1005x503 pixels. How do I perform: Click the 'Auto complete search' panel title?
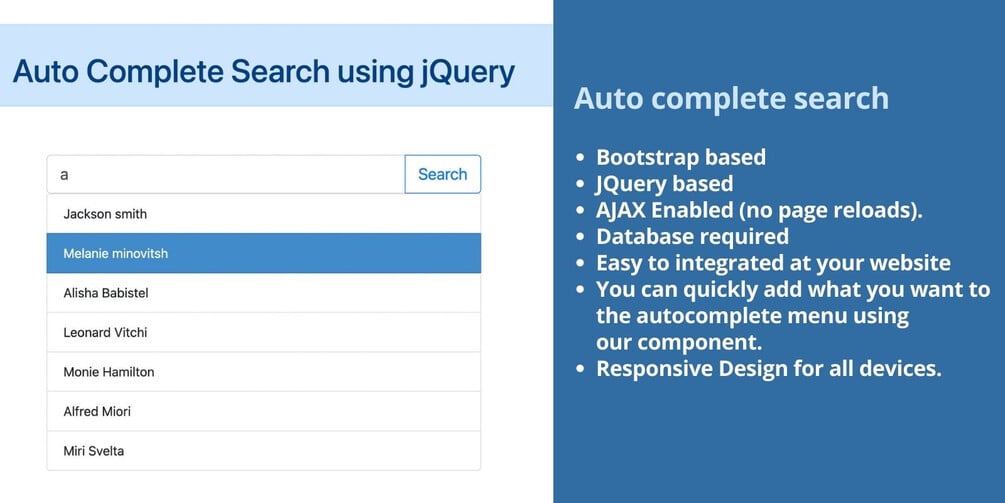(731, 98)
